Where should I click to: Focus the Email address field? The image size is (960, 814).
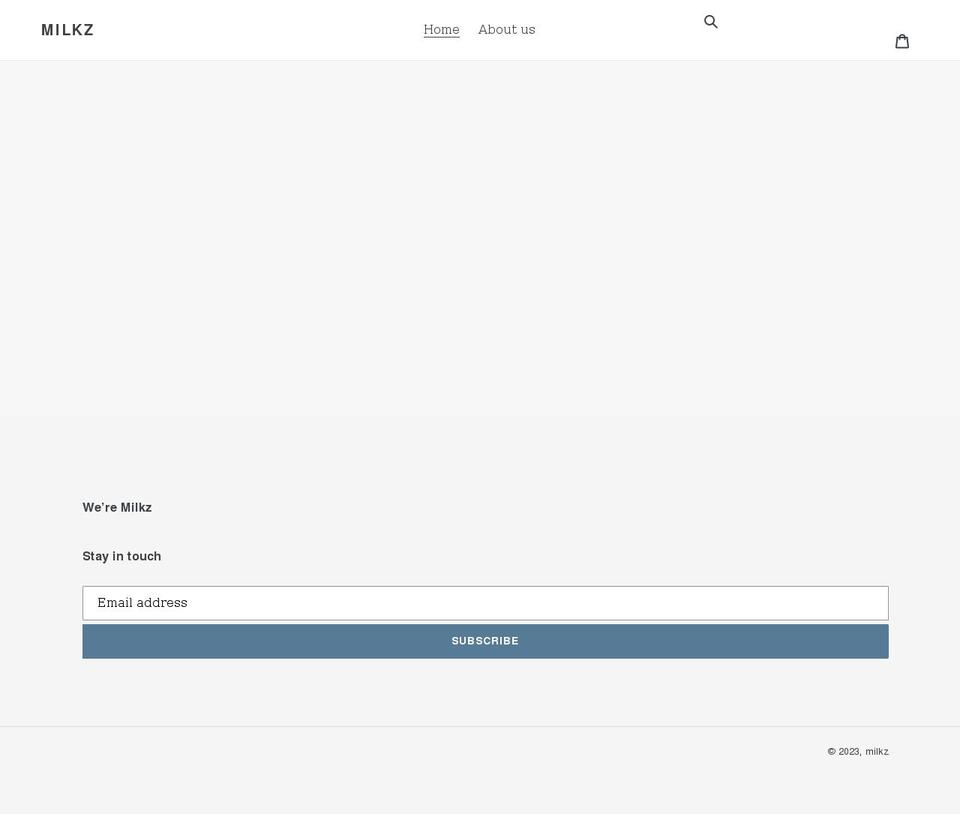point(486,603)
